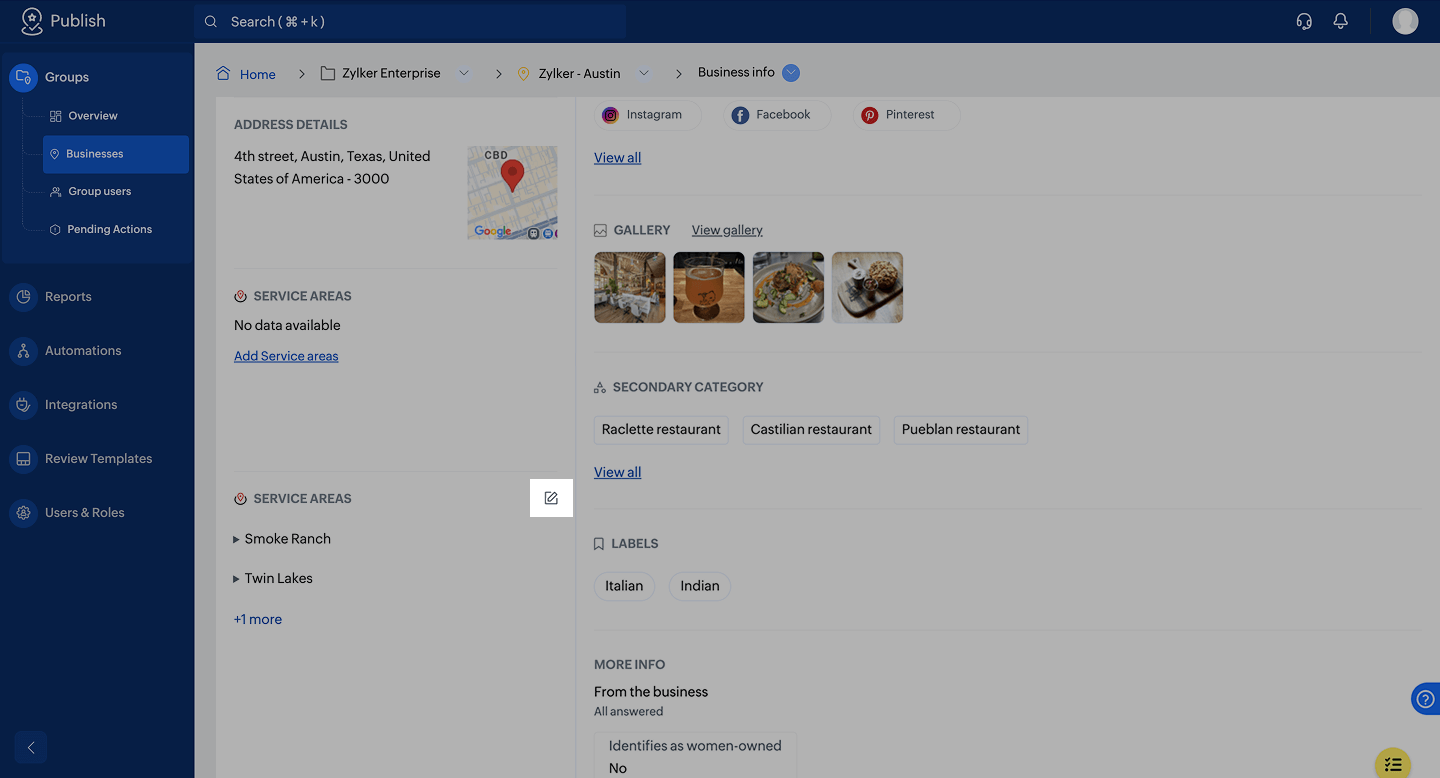The width and height of the screenshot is (1440, 778).
Task: Go to Pending Actions
Action: [109, 229]
